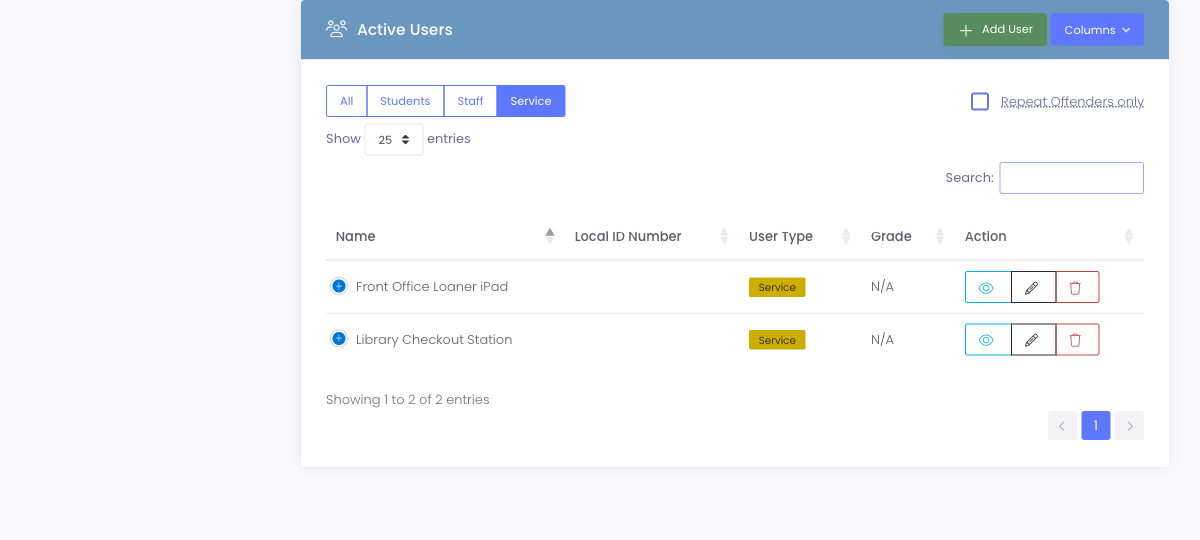Click the Library Checkout Station name

tap(434, 340)
